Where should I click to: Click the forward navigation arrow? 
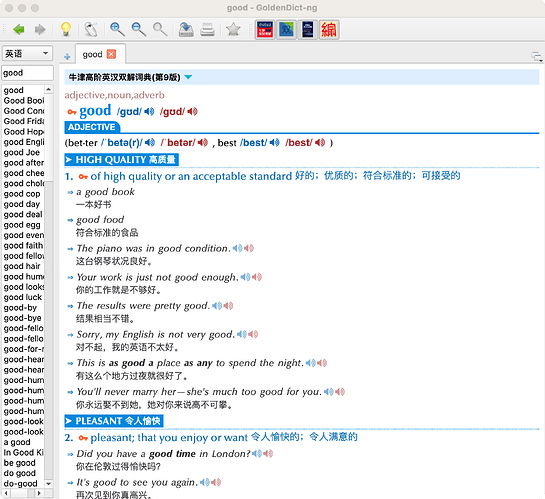tap(40, 29)
